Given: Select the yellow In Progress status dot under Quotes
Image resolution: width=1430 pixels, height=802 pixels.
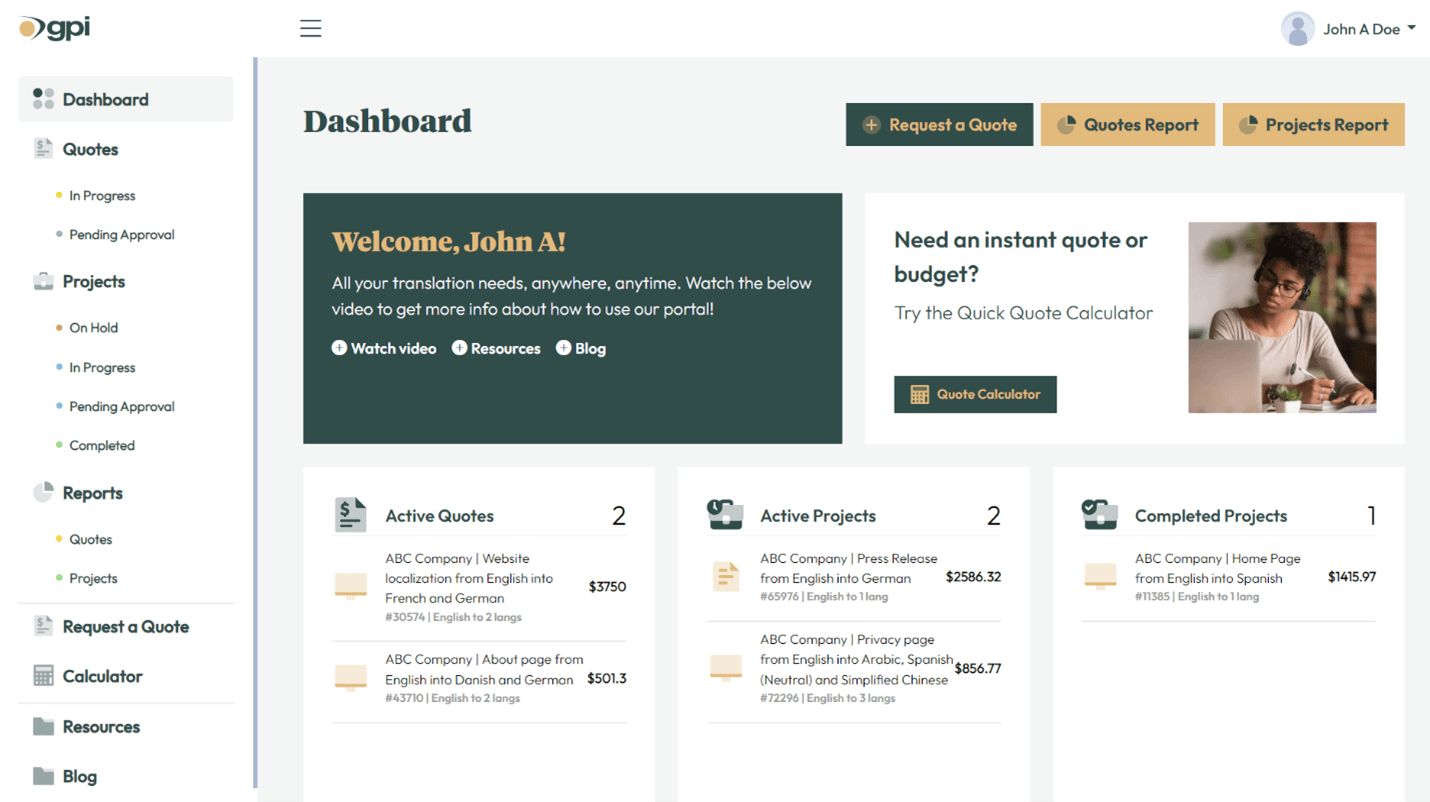Looking at the screenshot, I should point(60,196).
